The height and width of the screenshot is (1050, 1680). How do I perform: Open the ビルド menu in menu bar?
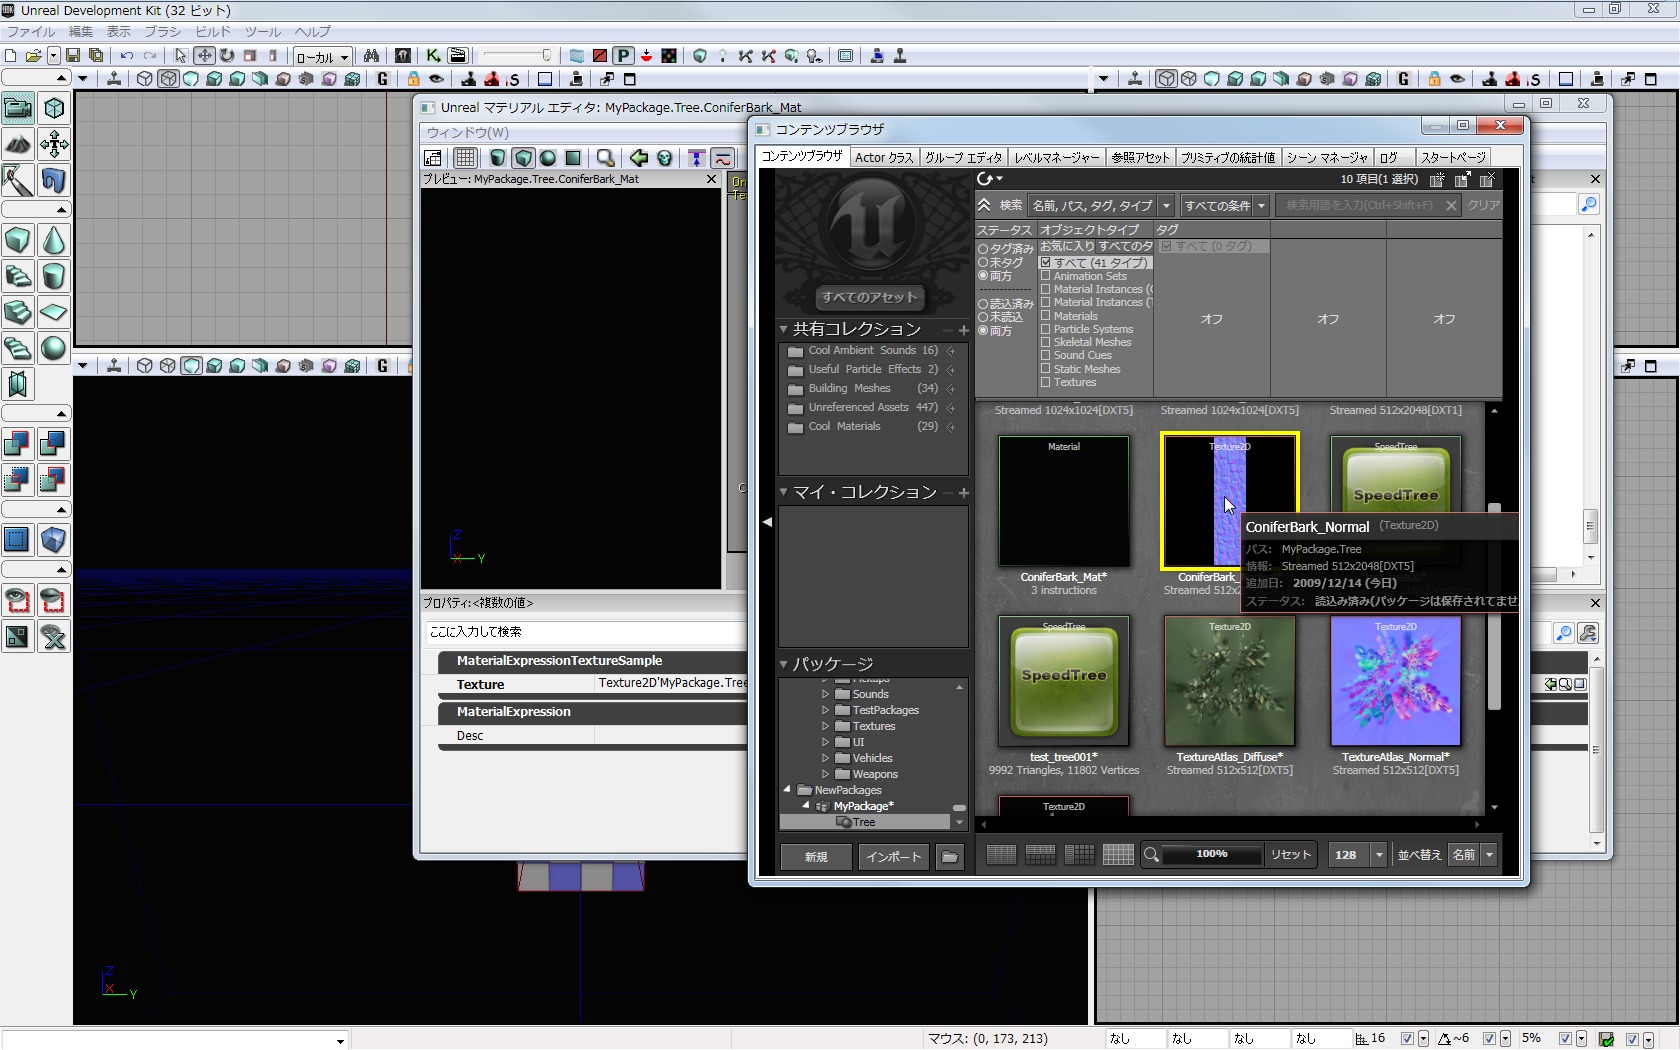[213, 32]
